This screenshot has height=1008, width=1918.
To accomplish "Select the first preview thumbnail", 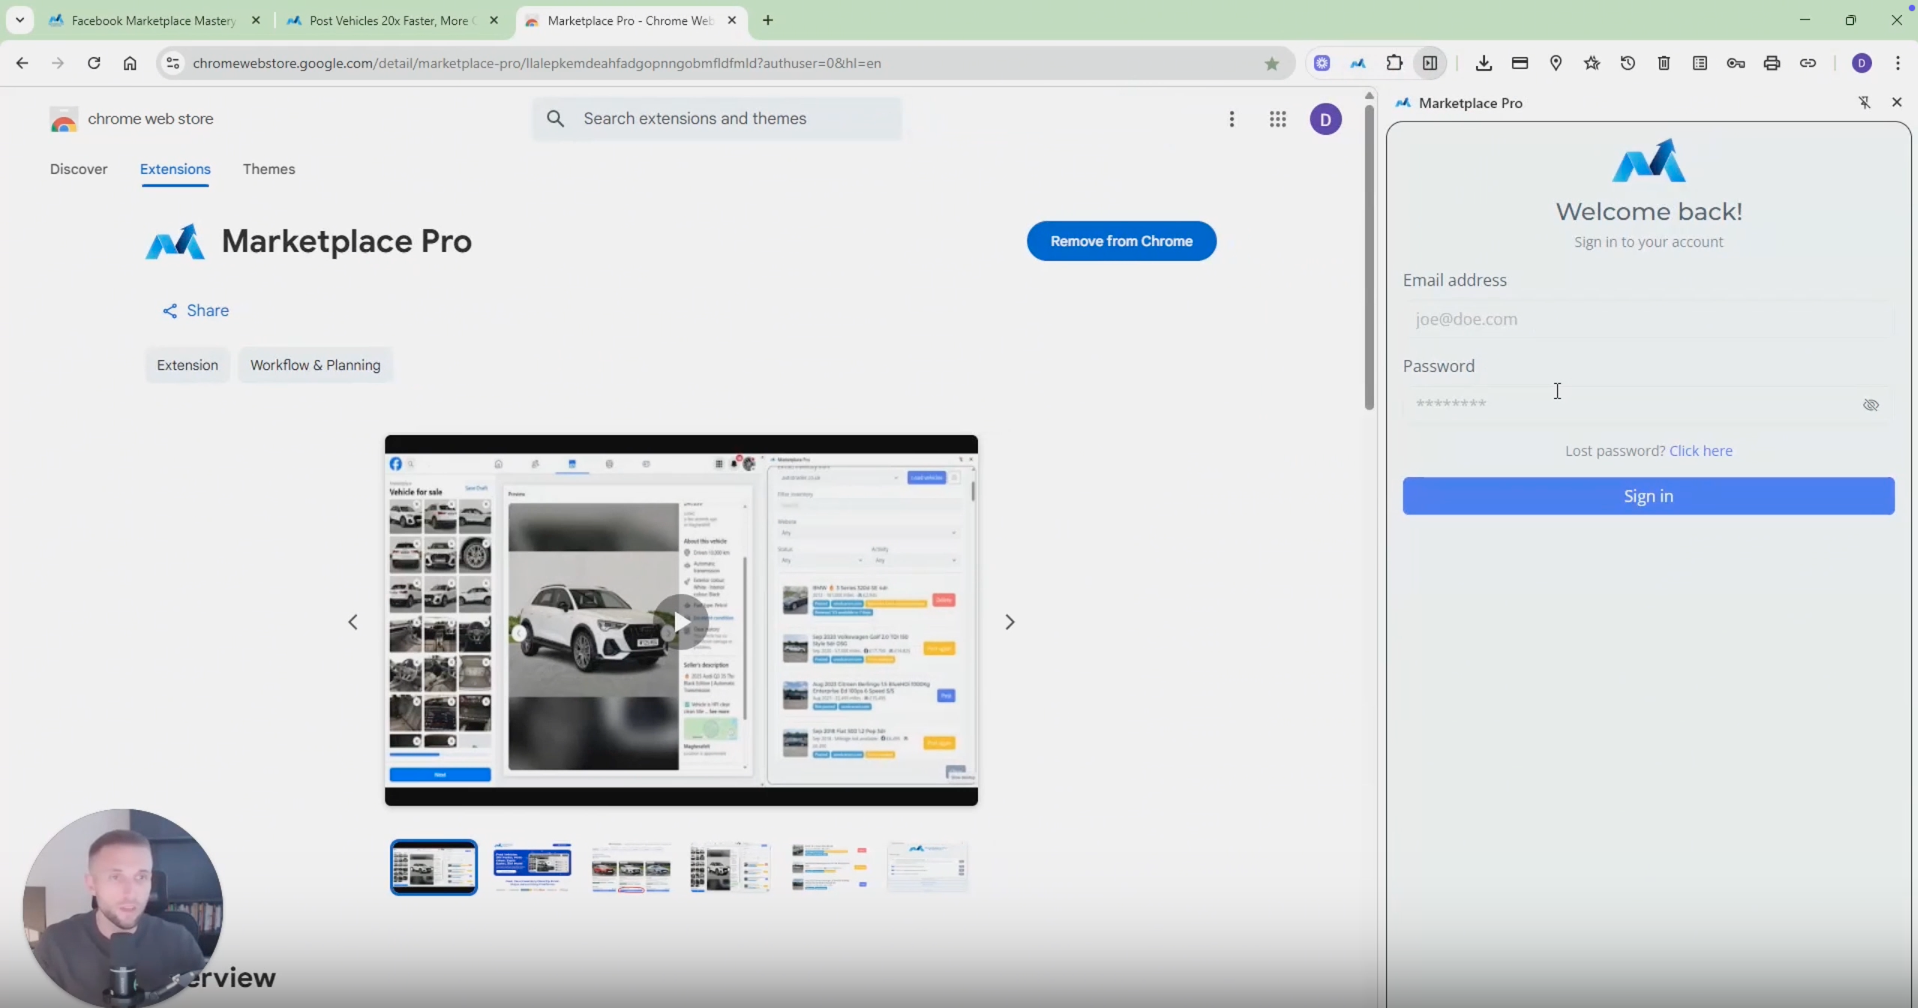I will [434, 867].
